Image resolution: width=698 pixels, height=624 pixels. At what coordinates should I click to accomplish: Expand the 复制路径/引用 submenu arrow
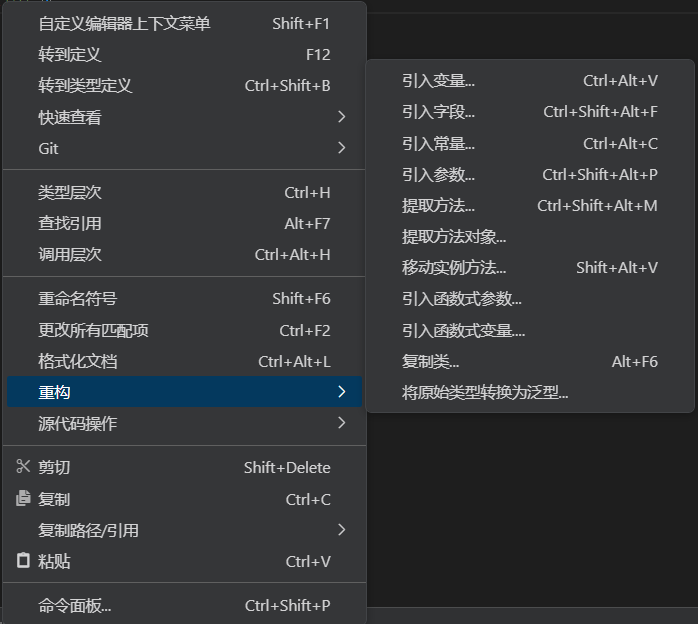[341, 530]
